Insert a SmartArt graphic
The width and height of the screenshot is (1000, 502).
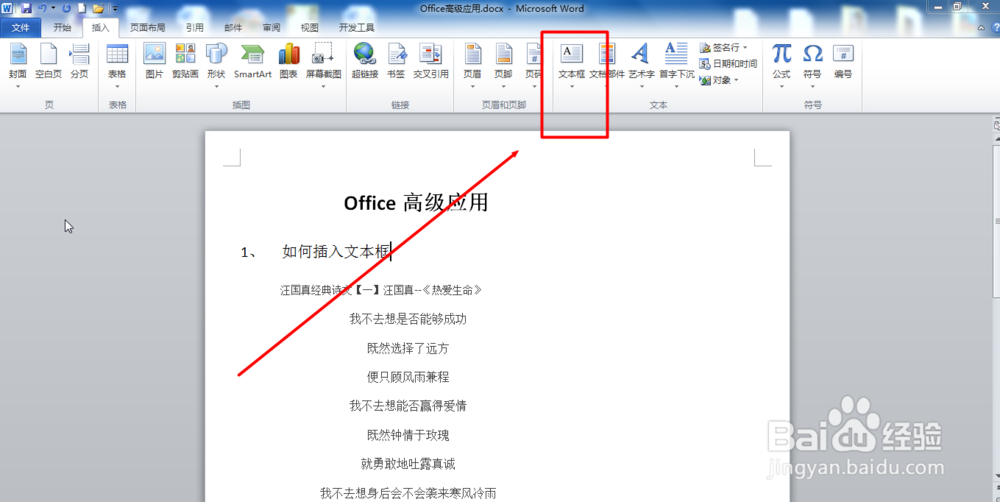pos(253,61)
